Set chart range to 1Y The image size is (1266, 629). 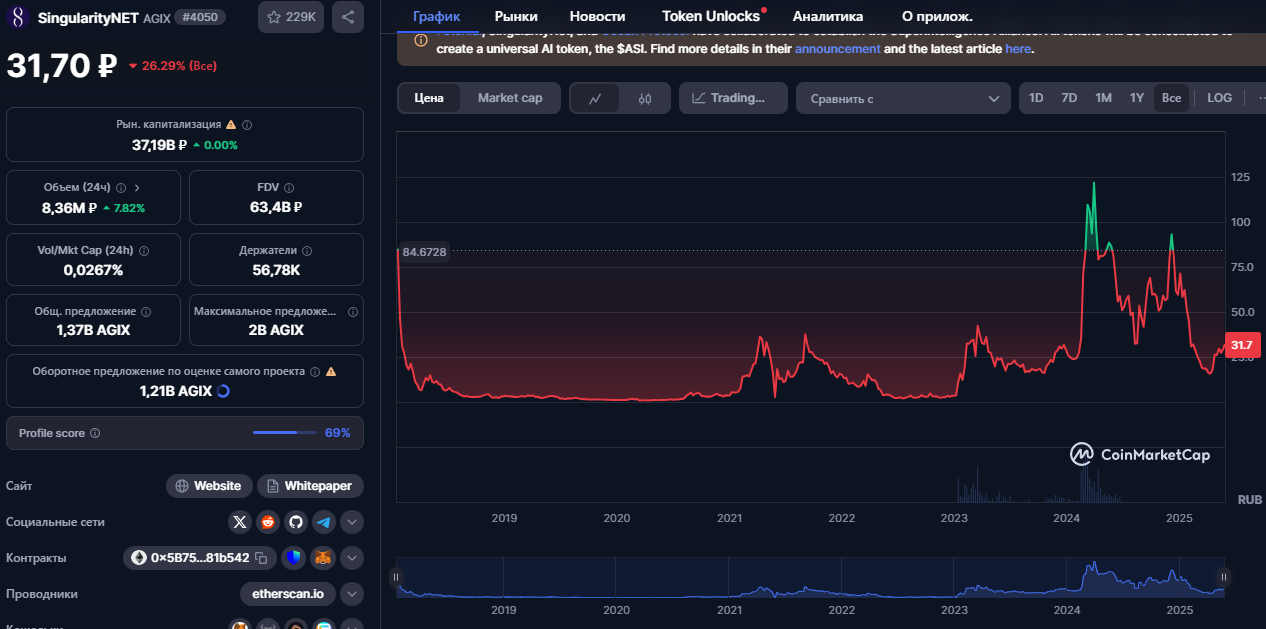pyautogui.click(x=1137, y=98)
